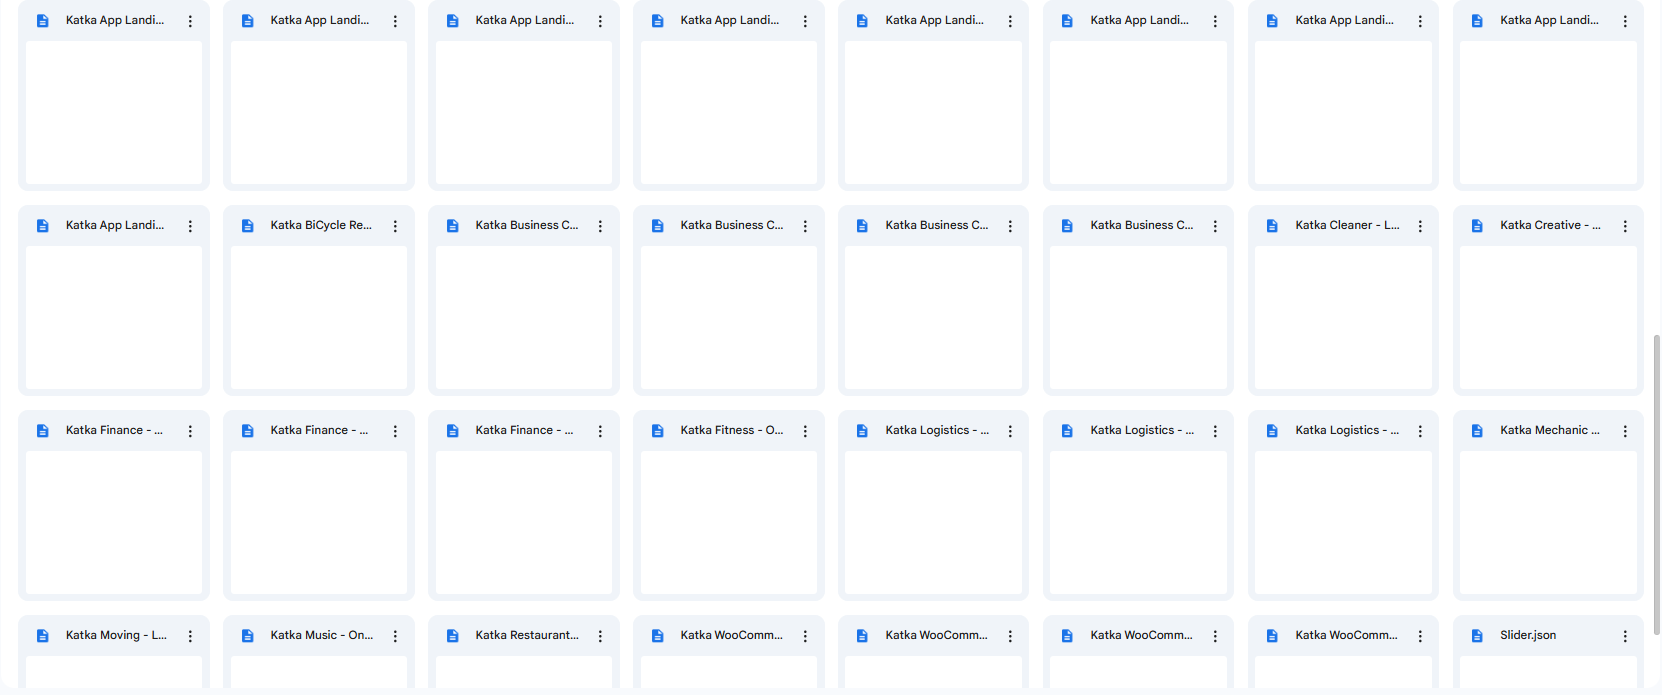Open more actions for Slider.json file
Viewport: 1662px width, 695px height.
point(1625,636)
